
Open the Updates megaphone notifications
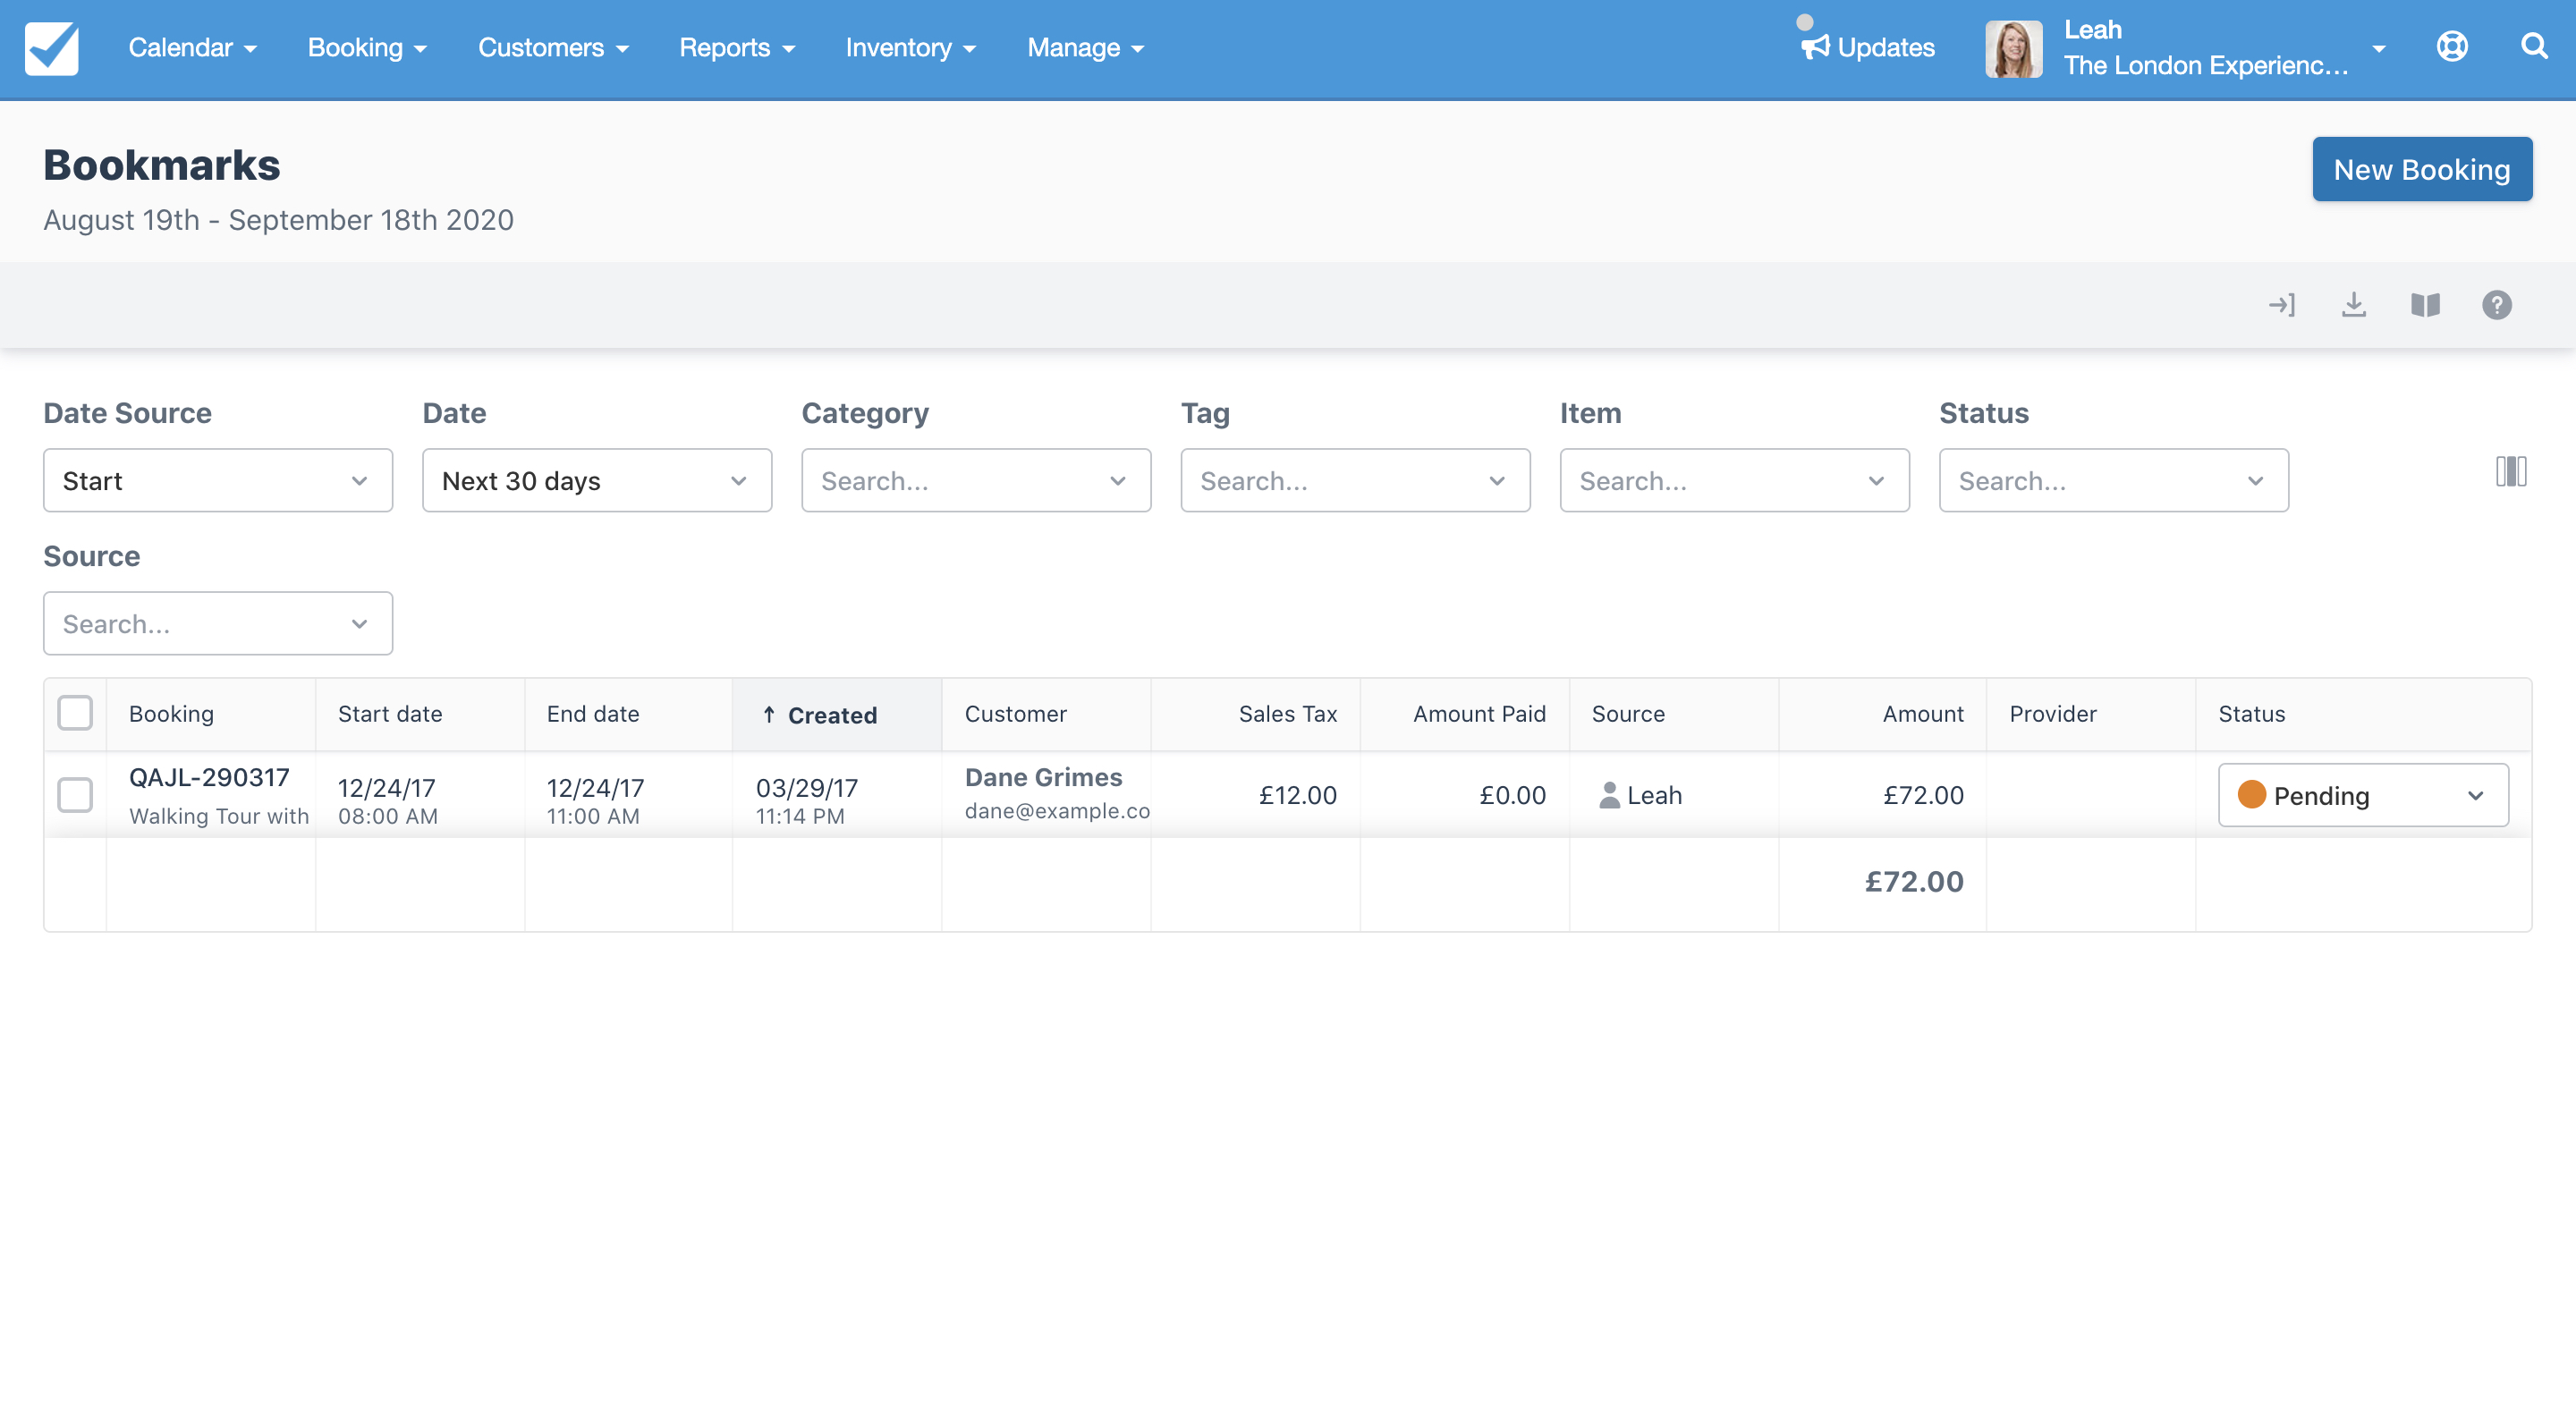click(1867, 47)
